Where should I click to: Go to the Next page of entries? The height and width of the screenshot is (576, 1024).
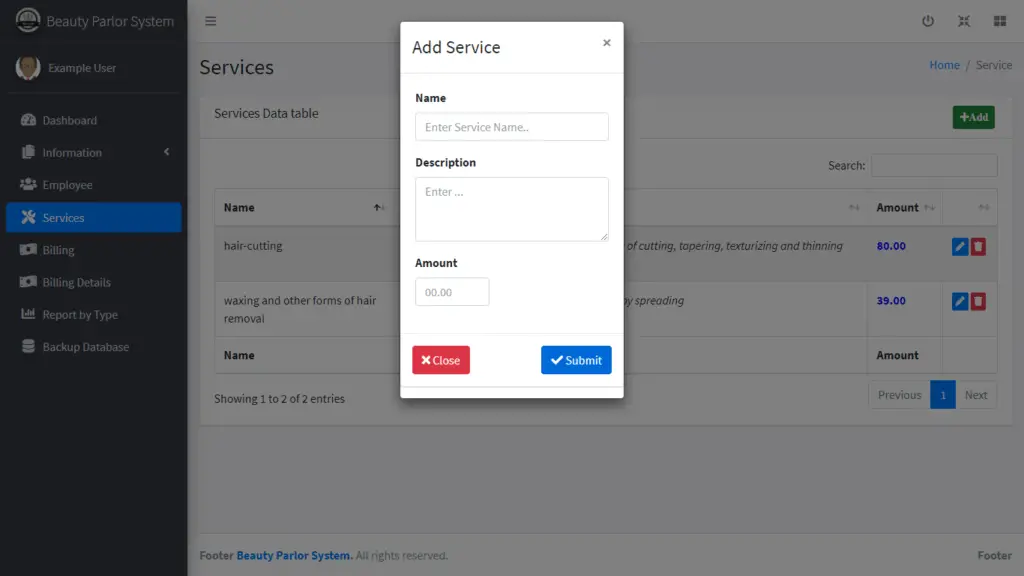pyautogui.click(x=976, y=394)
